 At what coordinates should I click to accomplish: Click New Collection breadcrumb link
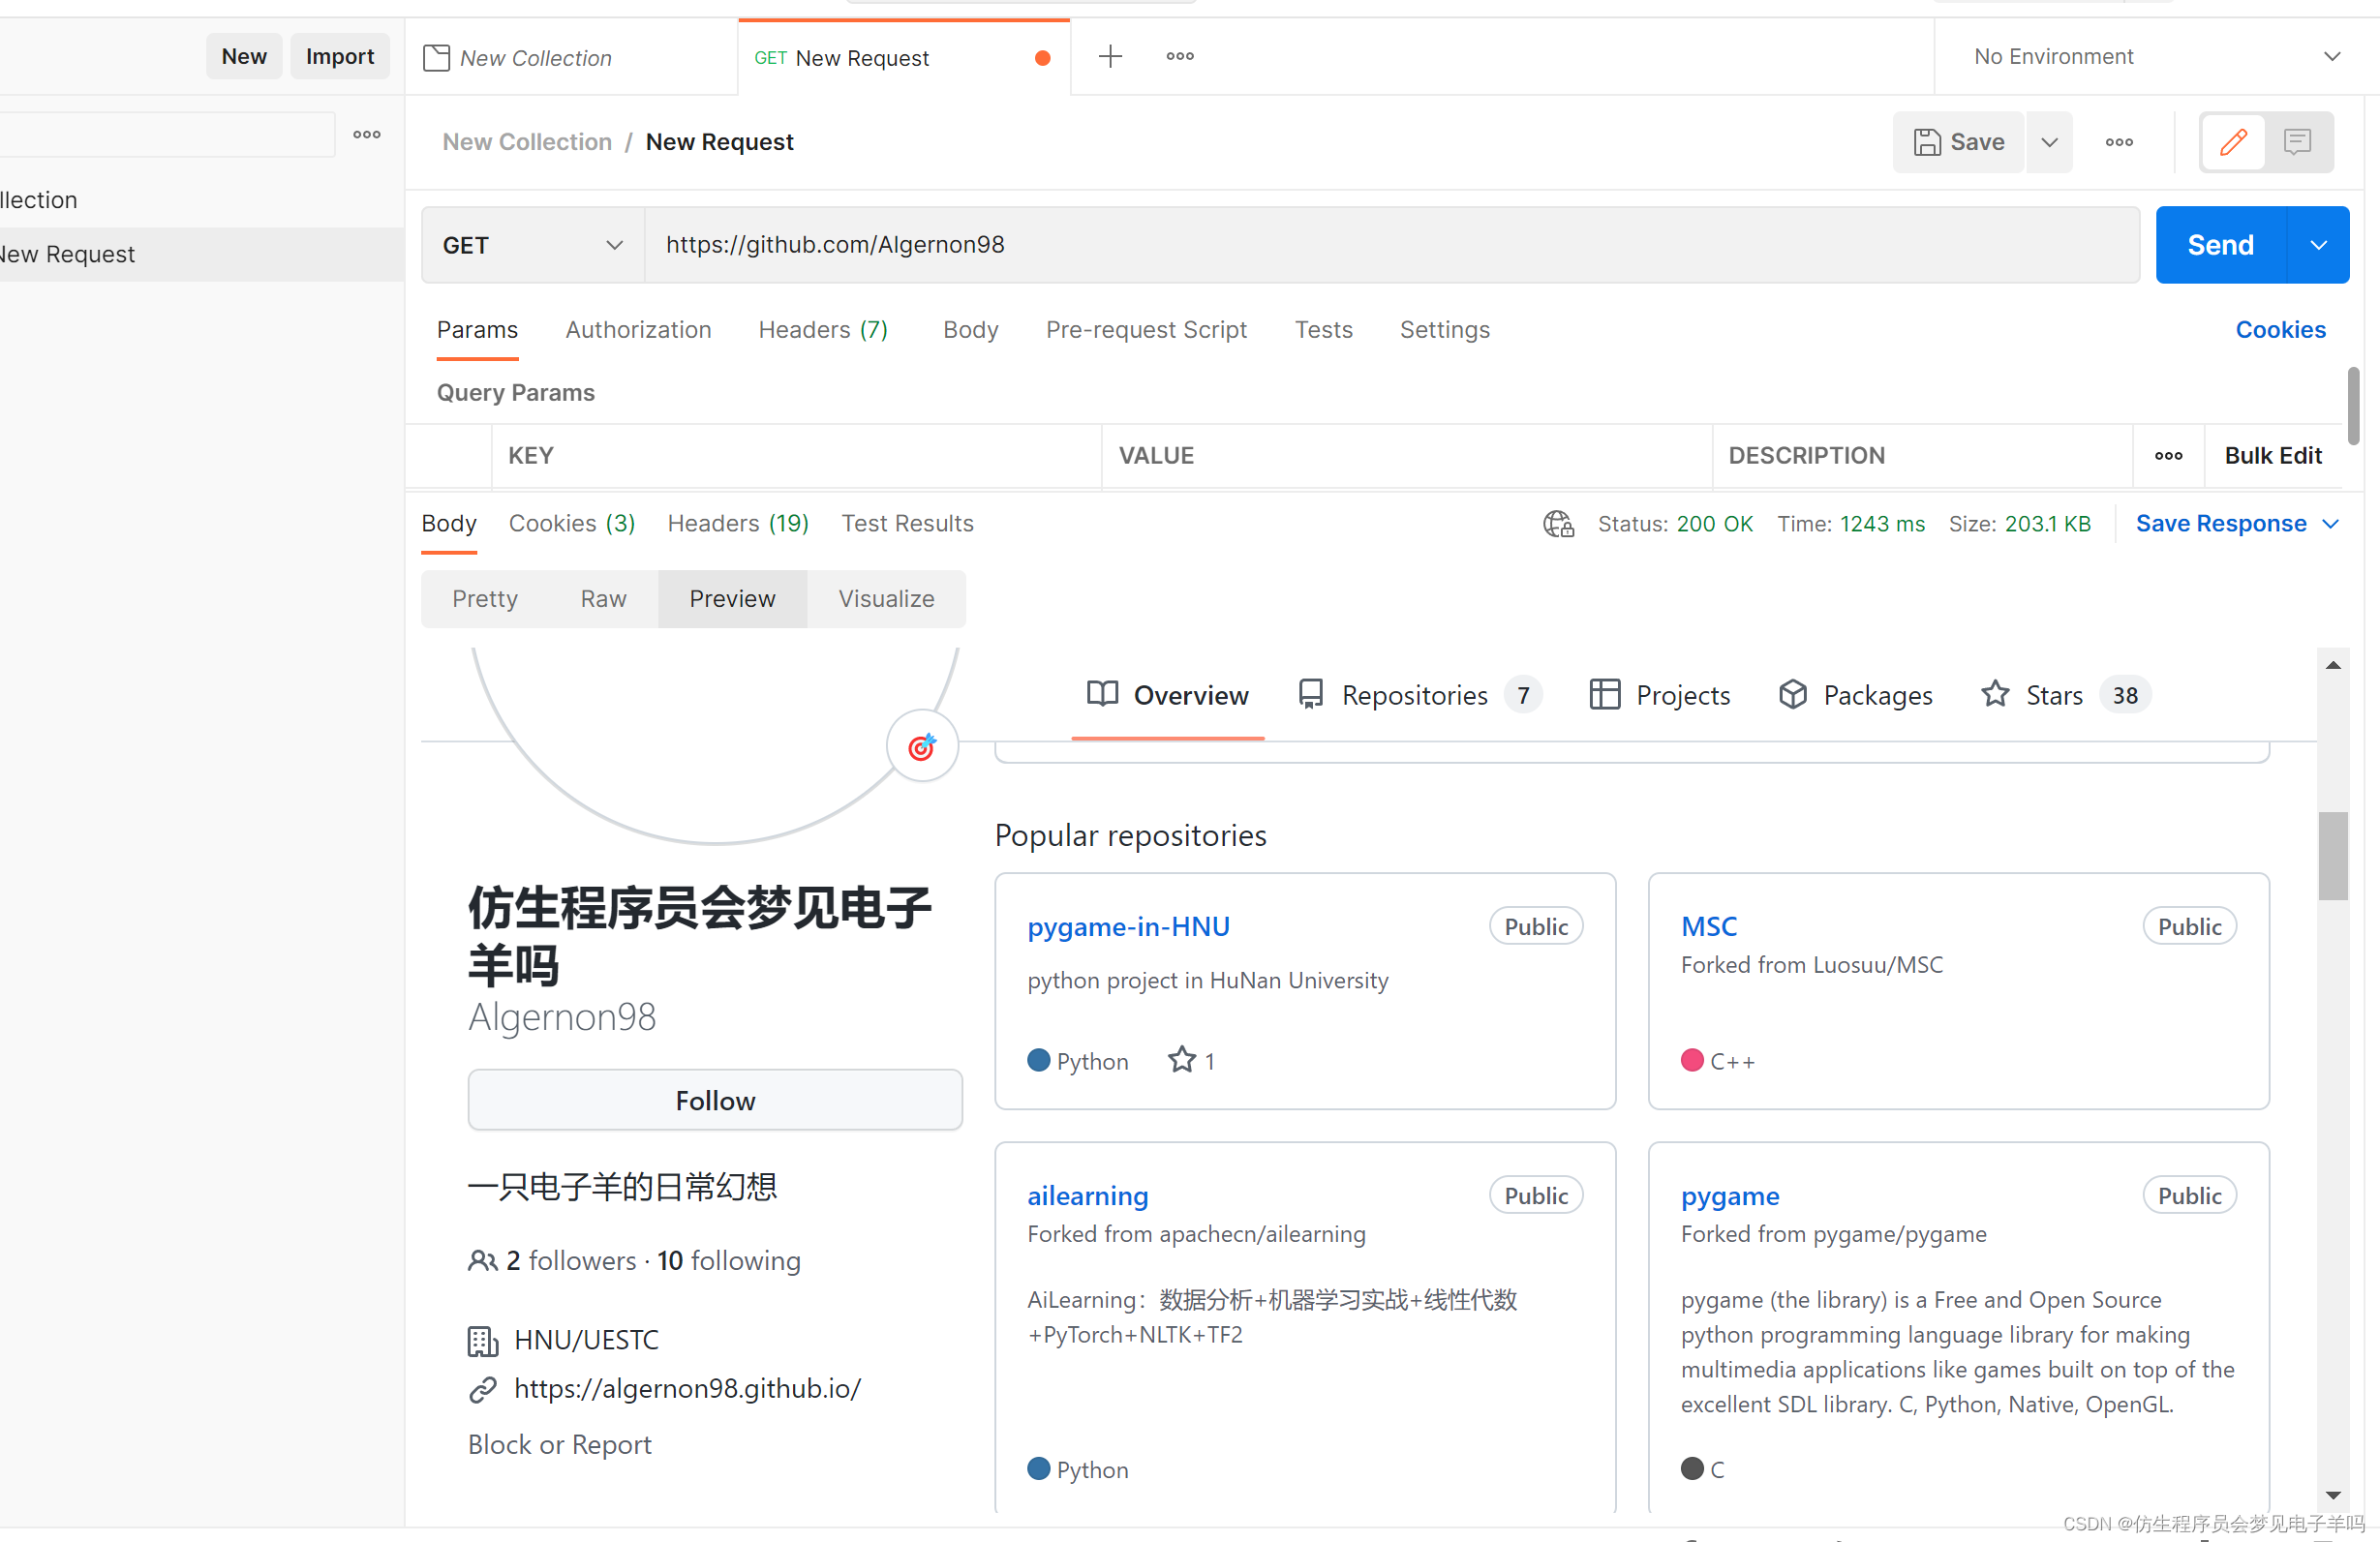pos(527,143)
